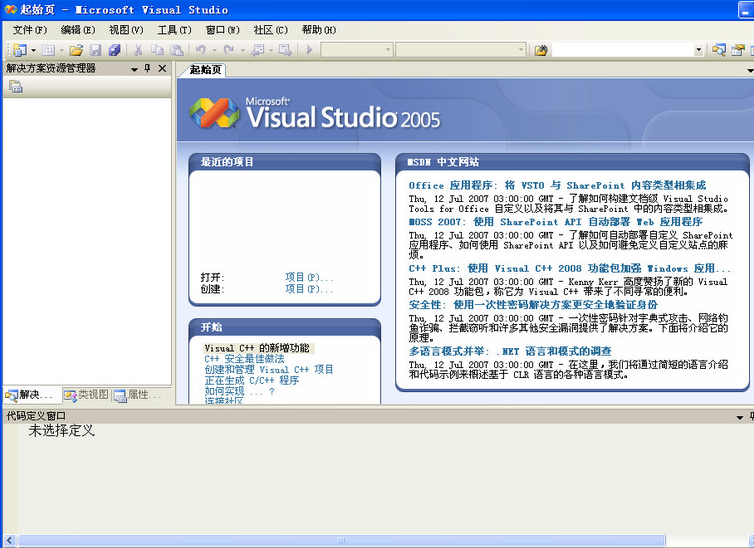
Task: Open MOSS 2007 SharePoint API article link
Action: point(555,222)
